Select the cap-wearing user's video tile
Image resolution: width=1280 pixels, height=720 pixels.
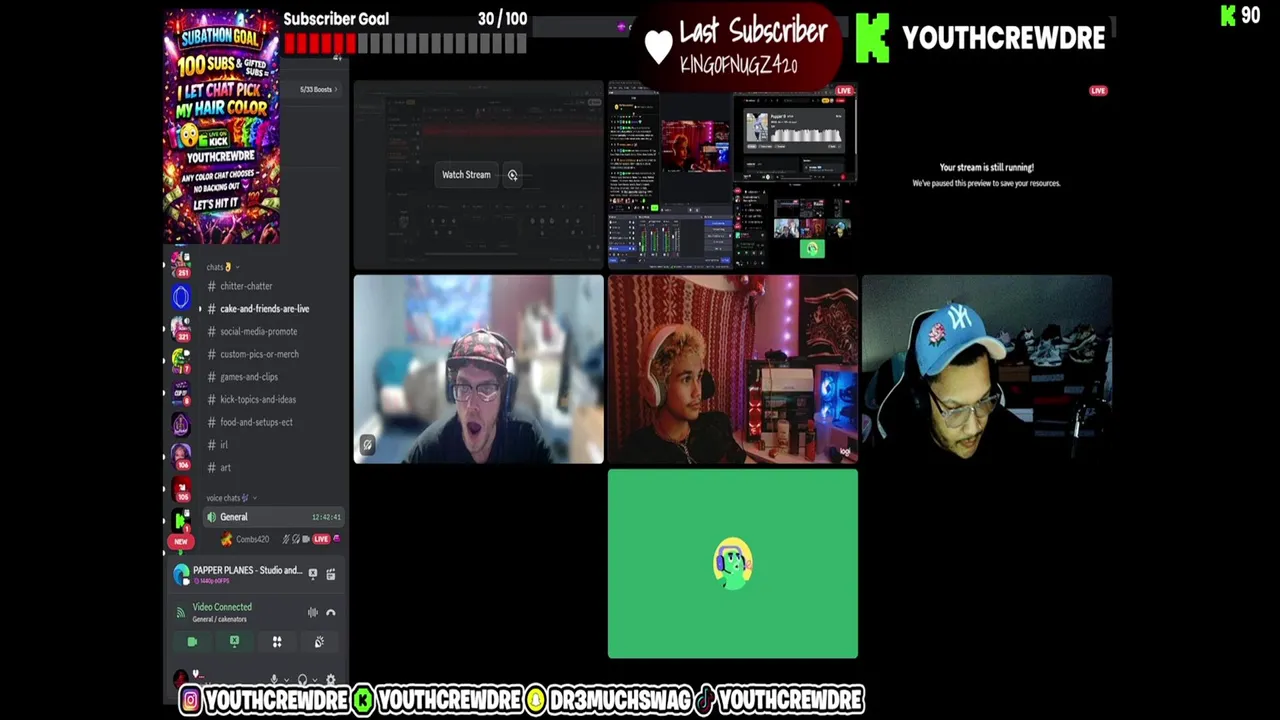tap(478, 369)
